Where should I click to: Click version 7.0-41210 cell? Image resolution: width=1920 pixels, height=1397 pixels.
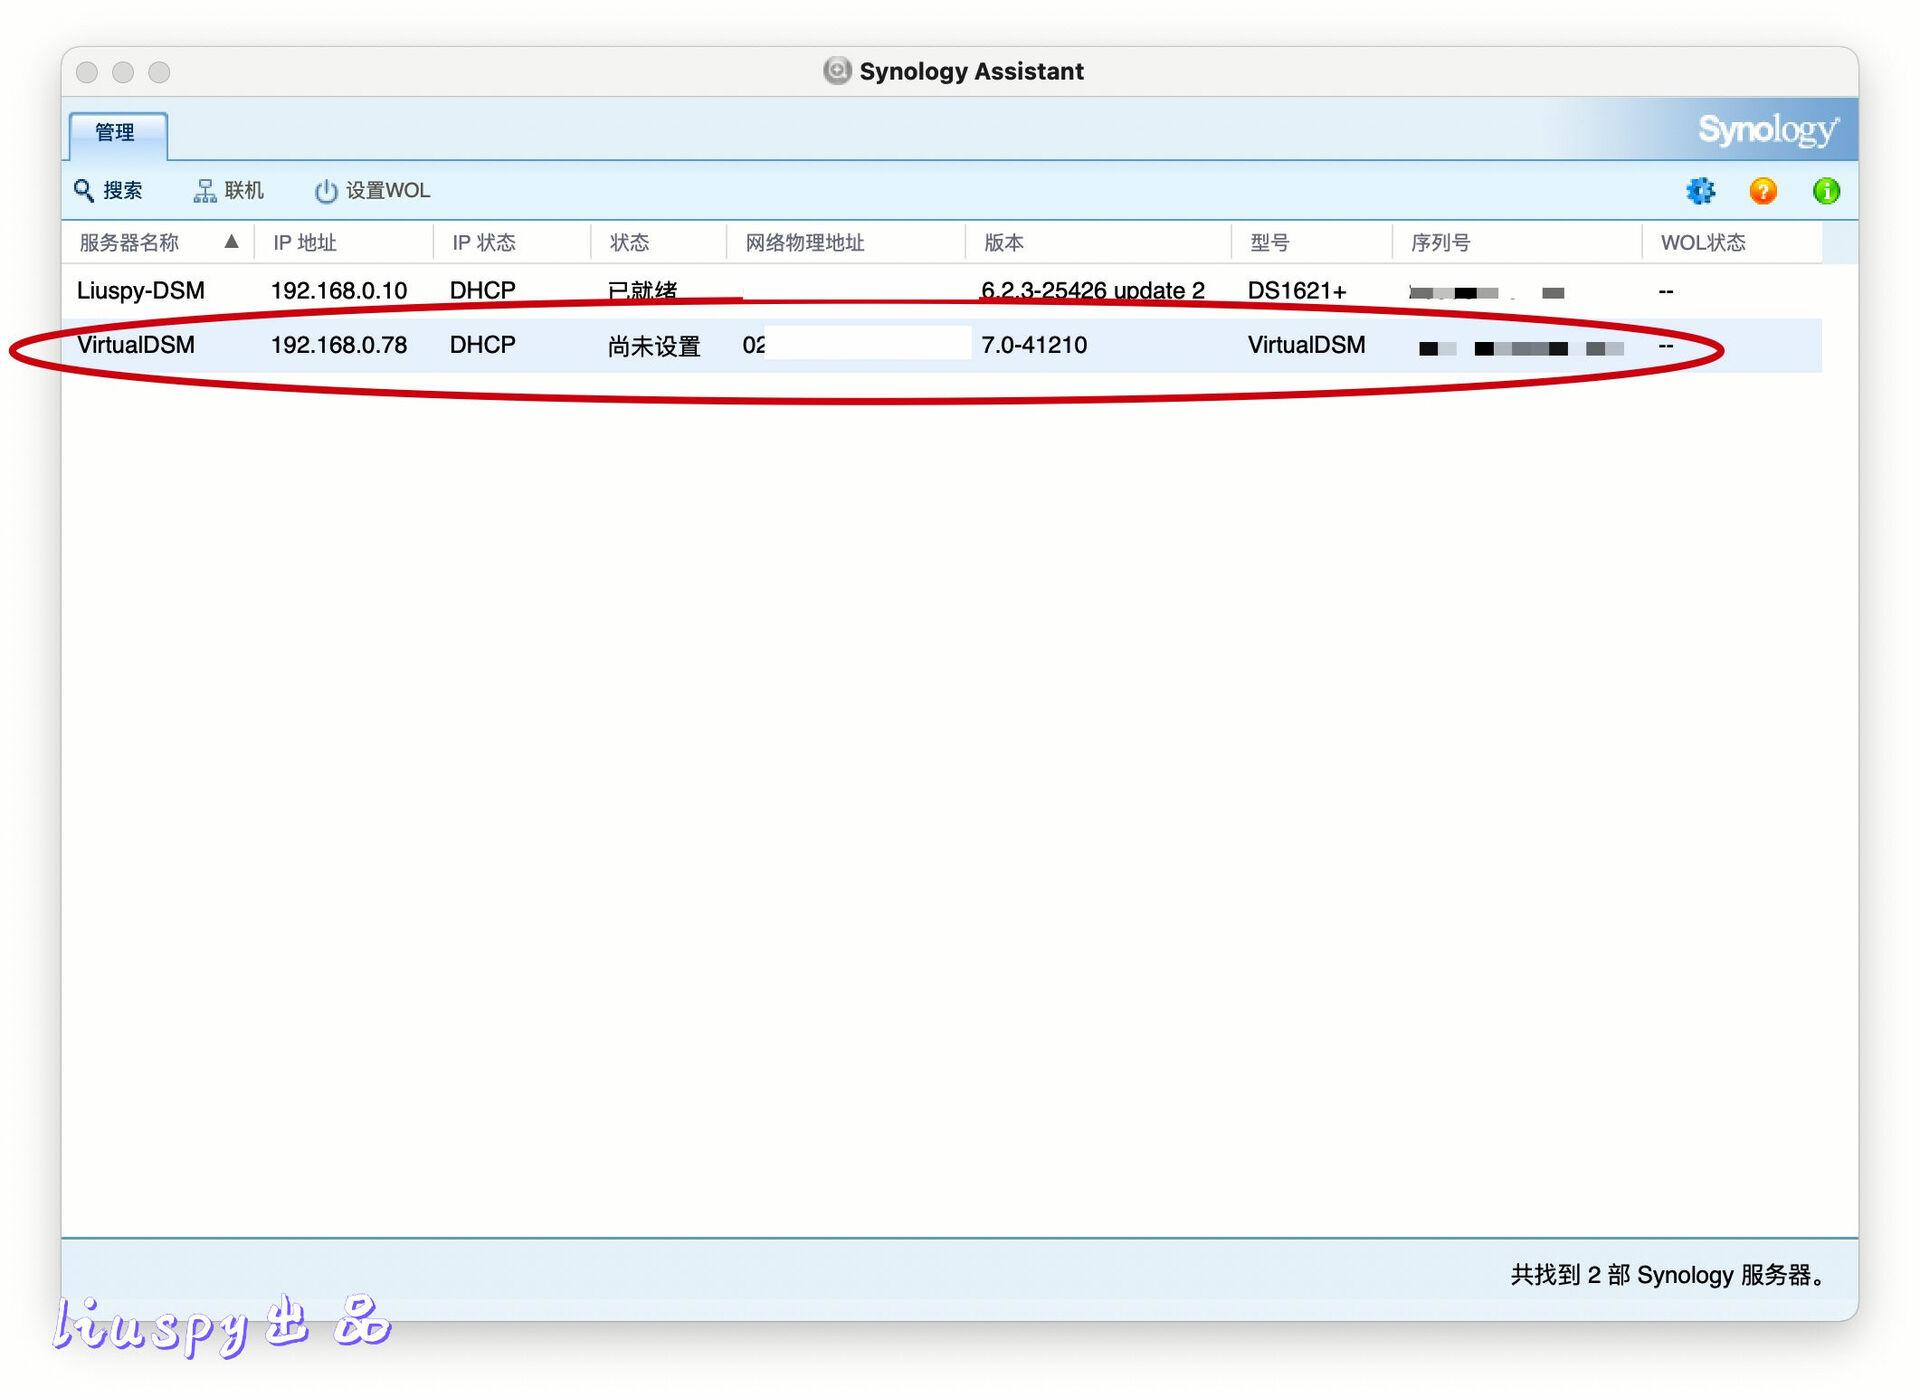[x=1034, y=345]
